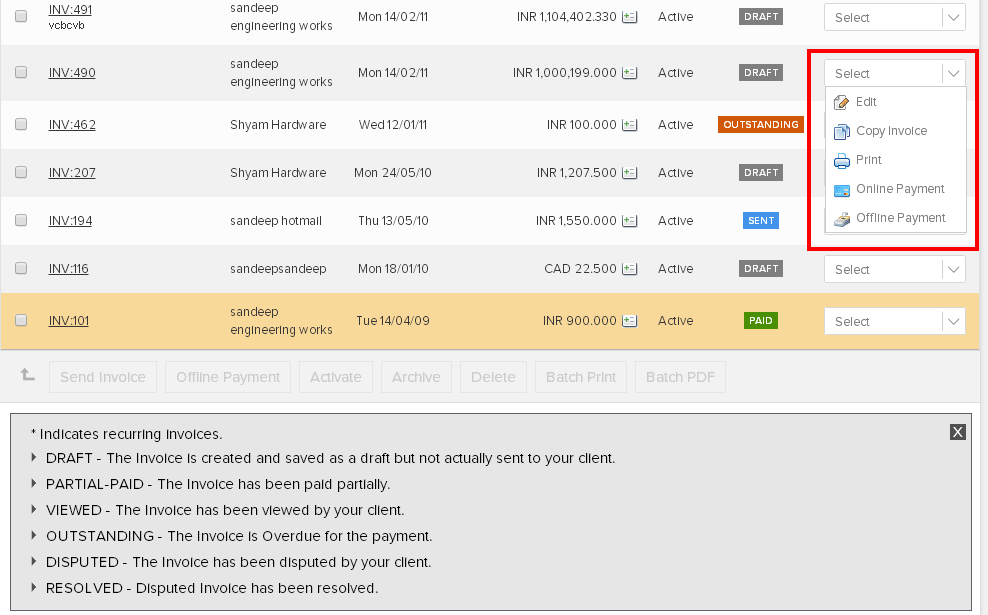This screenshot has height=615, width=988.
Task: Expand the OUTSTANDING legend description
Action: tap(34, 535)
